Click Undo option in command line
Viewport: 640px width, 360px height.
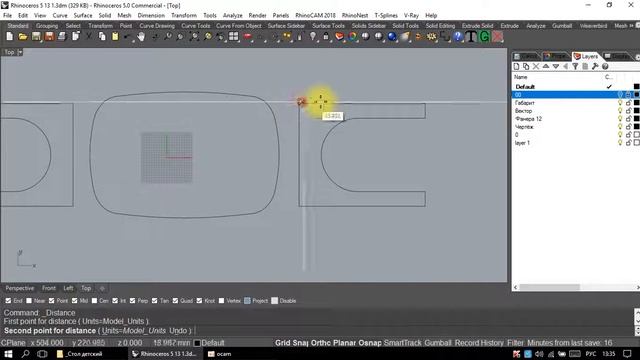178,331
